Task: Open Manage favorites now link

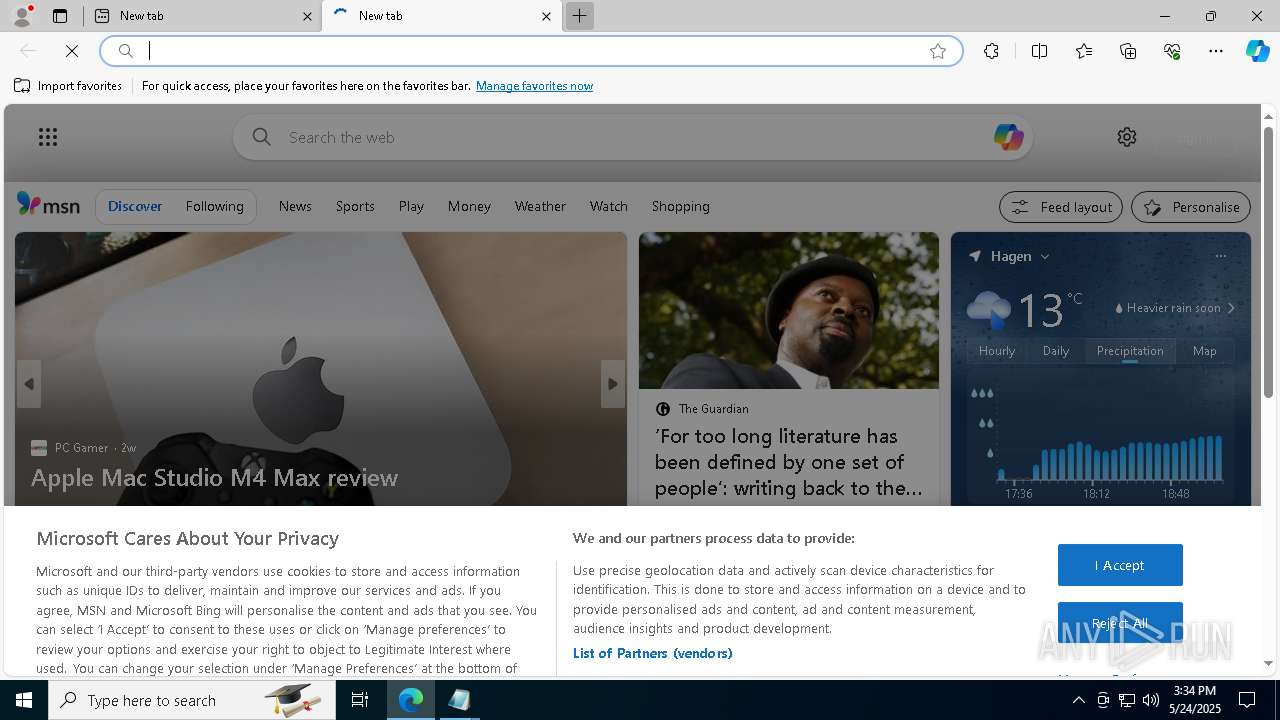Action: 534,86
